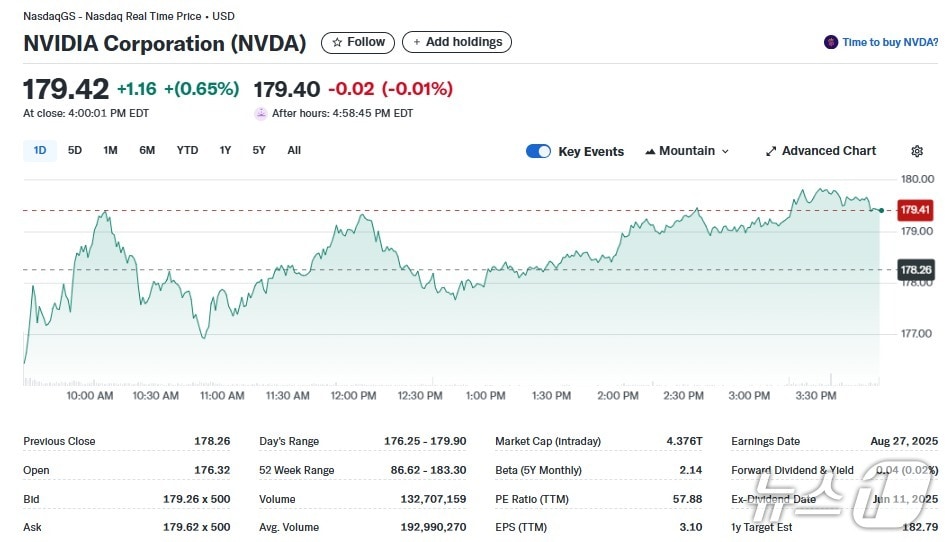Open the Time to buy NVDA link
This screenshot has width=945, height=542.
coord(890,42)
